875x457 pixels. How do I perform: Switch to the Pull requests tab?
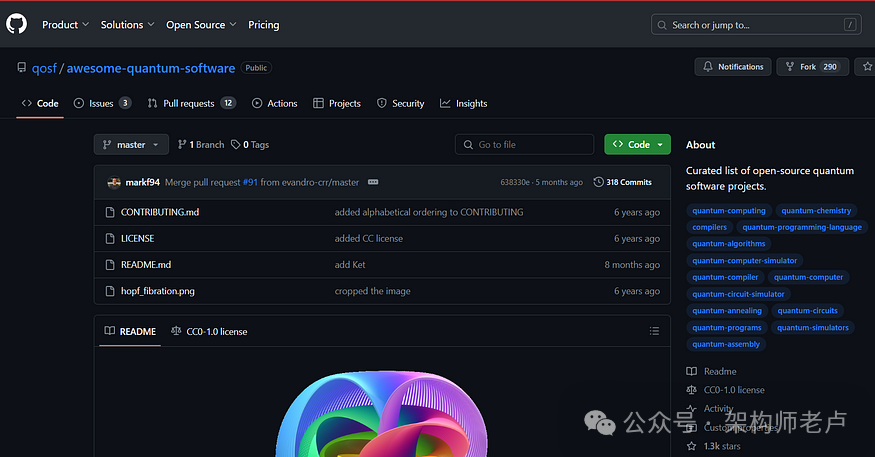[x=191, y=103]
